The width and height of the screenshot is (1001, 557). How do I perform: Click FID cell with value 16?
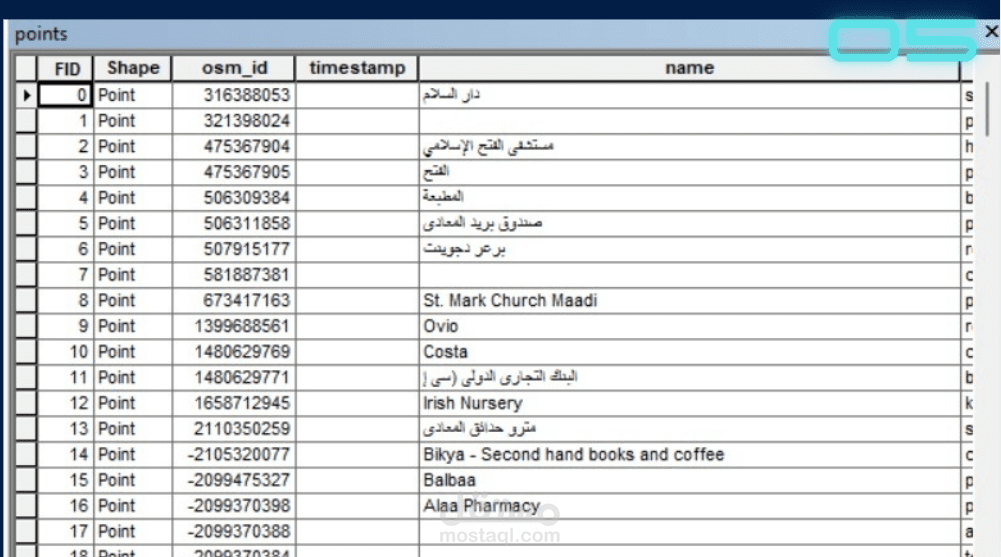click(66, 506)
